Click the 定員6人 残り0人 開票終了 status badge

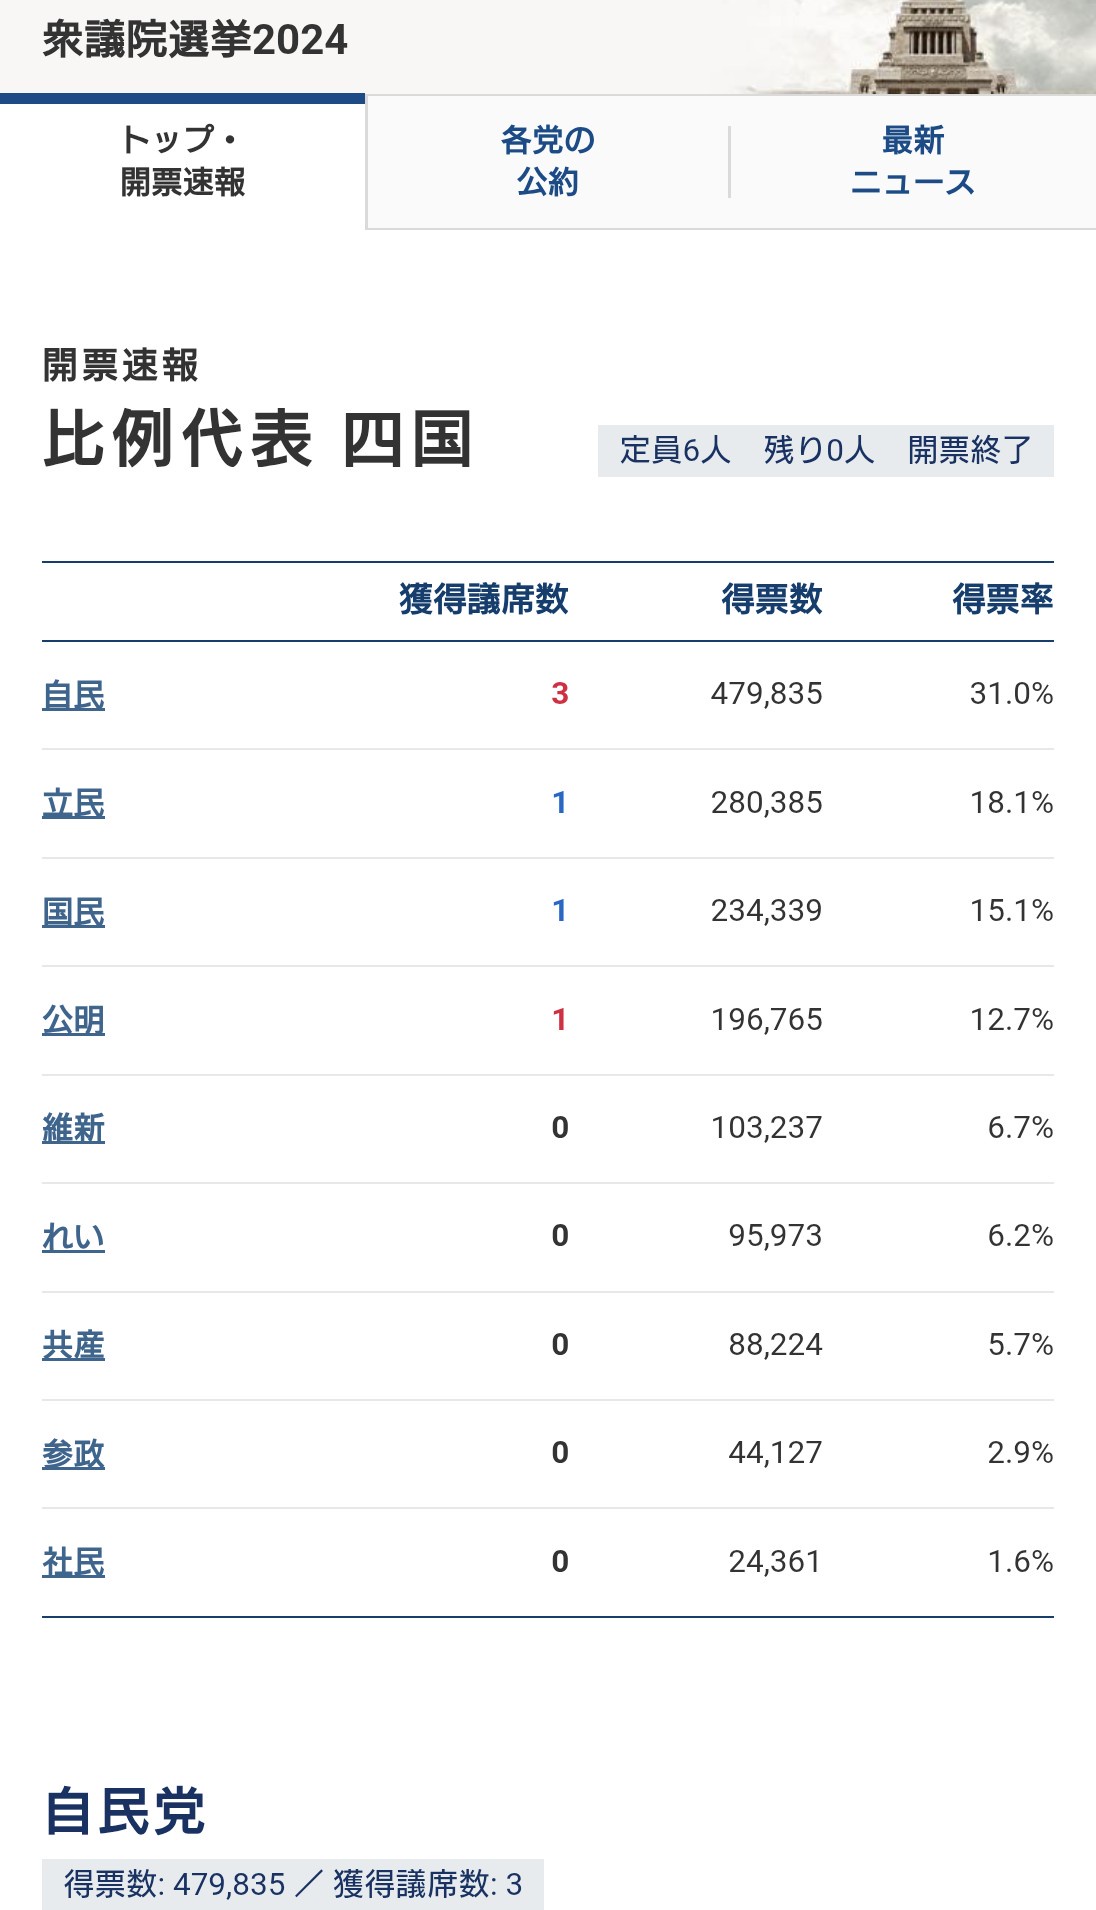[825, 450]
